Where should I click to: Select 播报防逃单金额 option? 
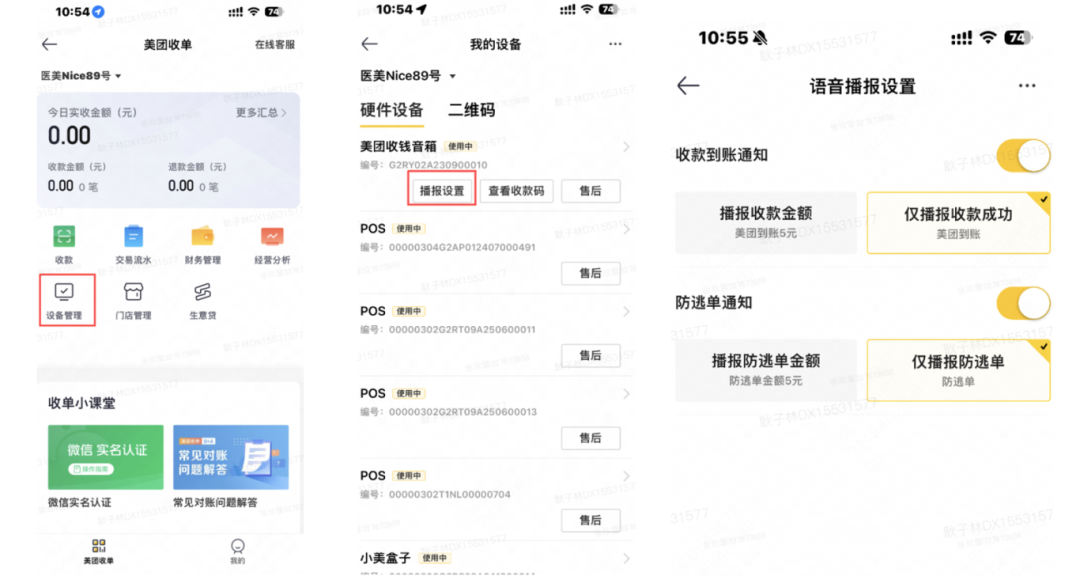click(766, 370)
